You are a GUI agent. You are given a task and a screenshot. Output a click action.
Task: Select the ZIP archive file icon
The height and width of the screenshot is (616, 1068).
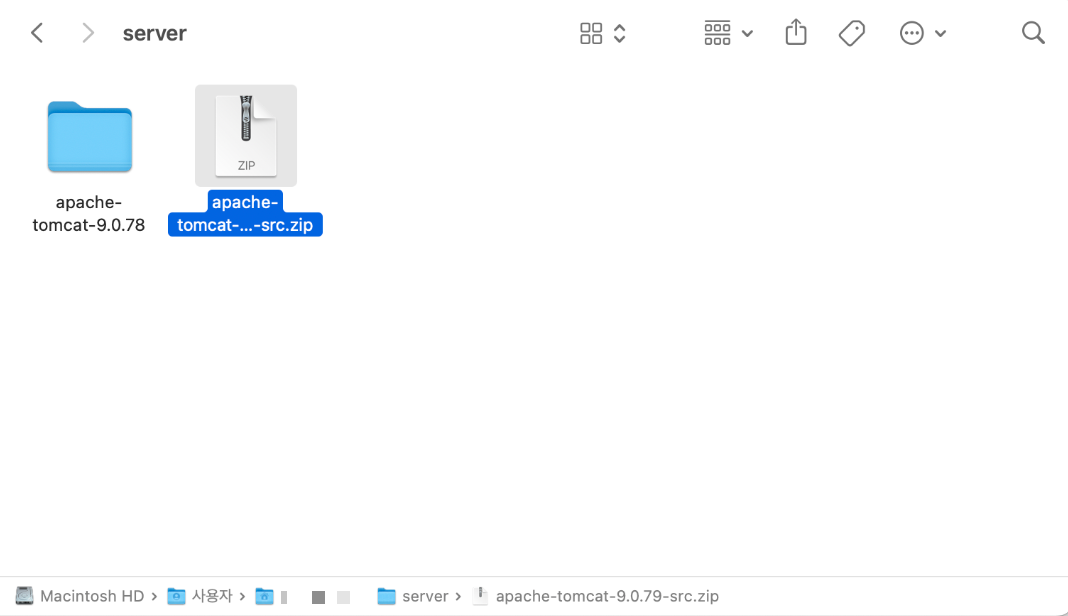(246, 136)
